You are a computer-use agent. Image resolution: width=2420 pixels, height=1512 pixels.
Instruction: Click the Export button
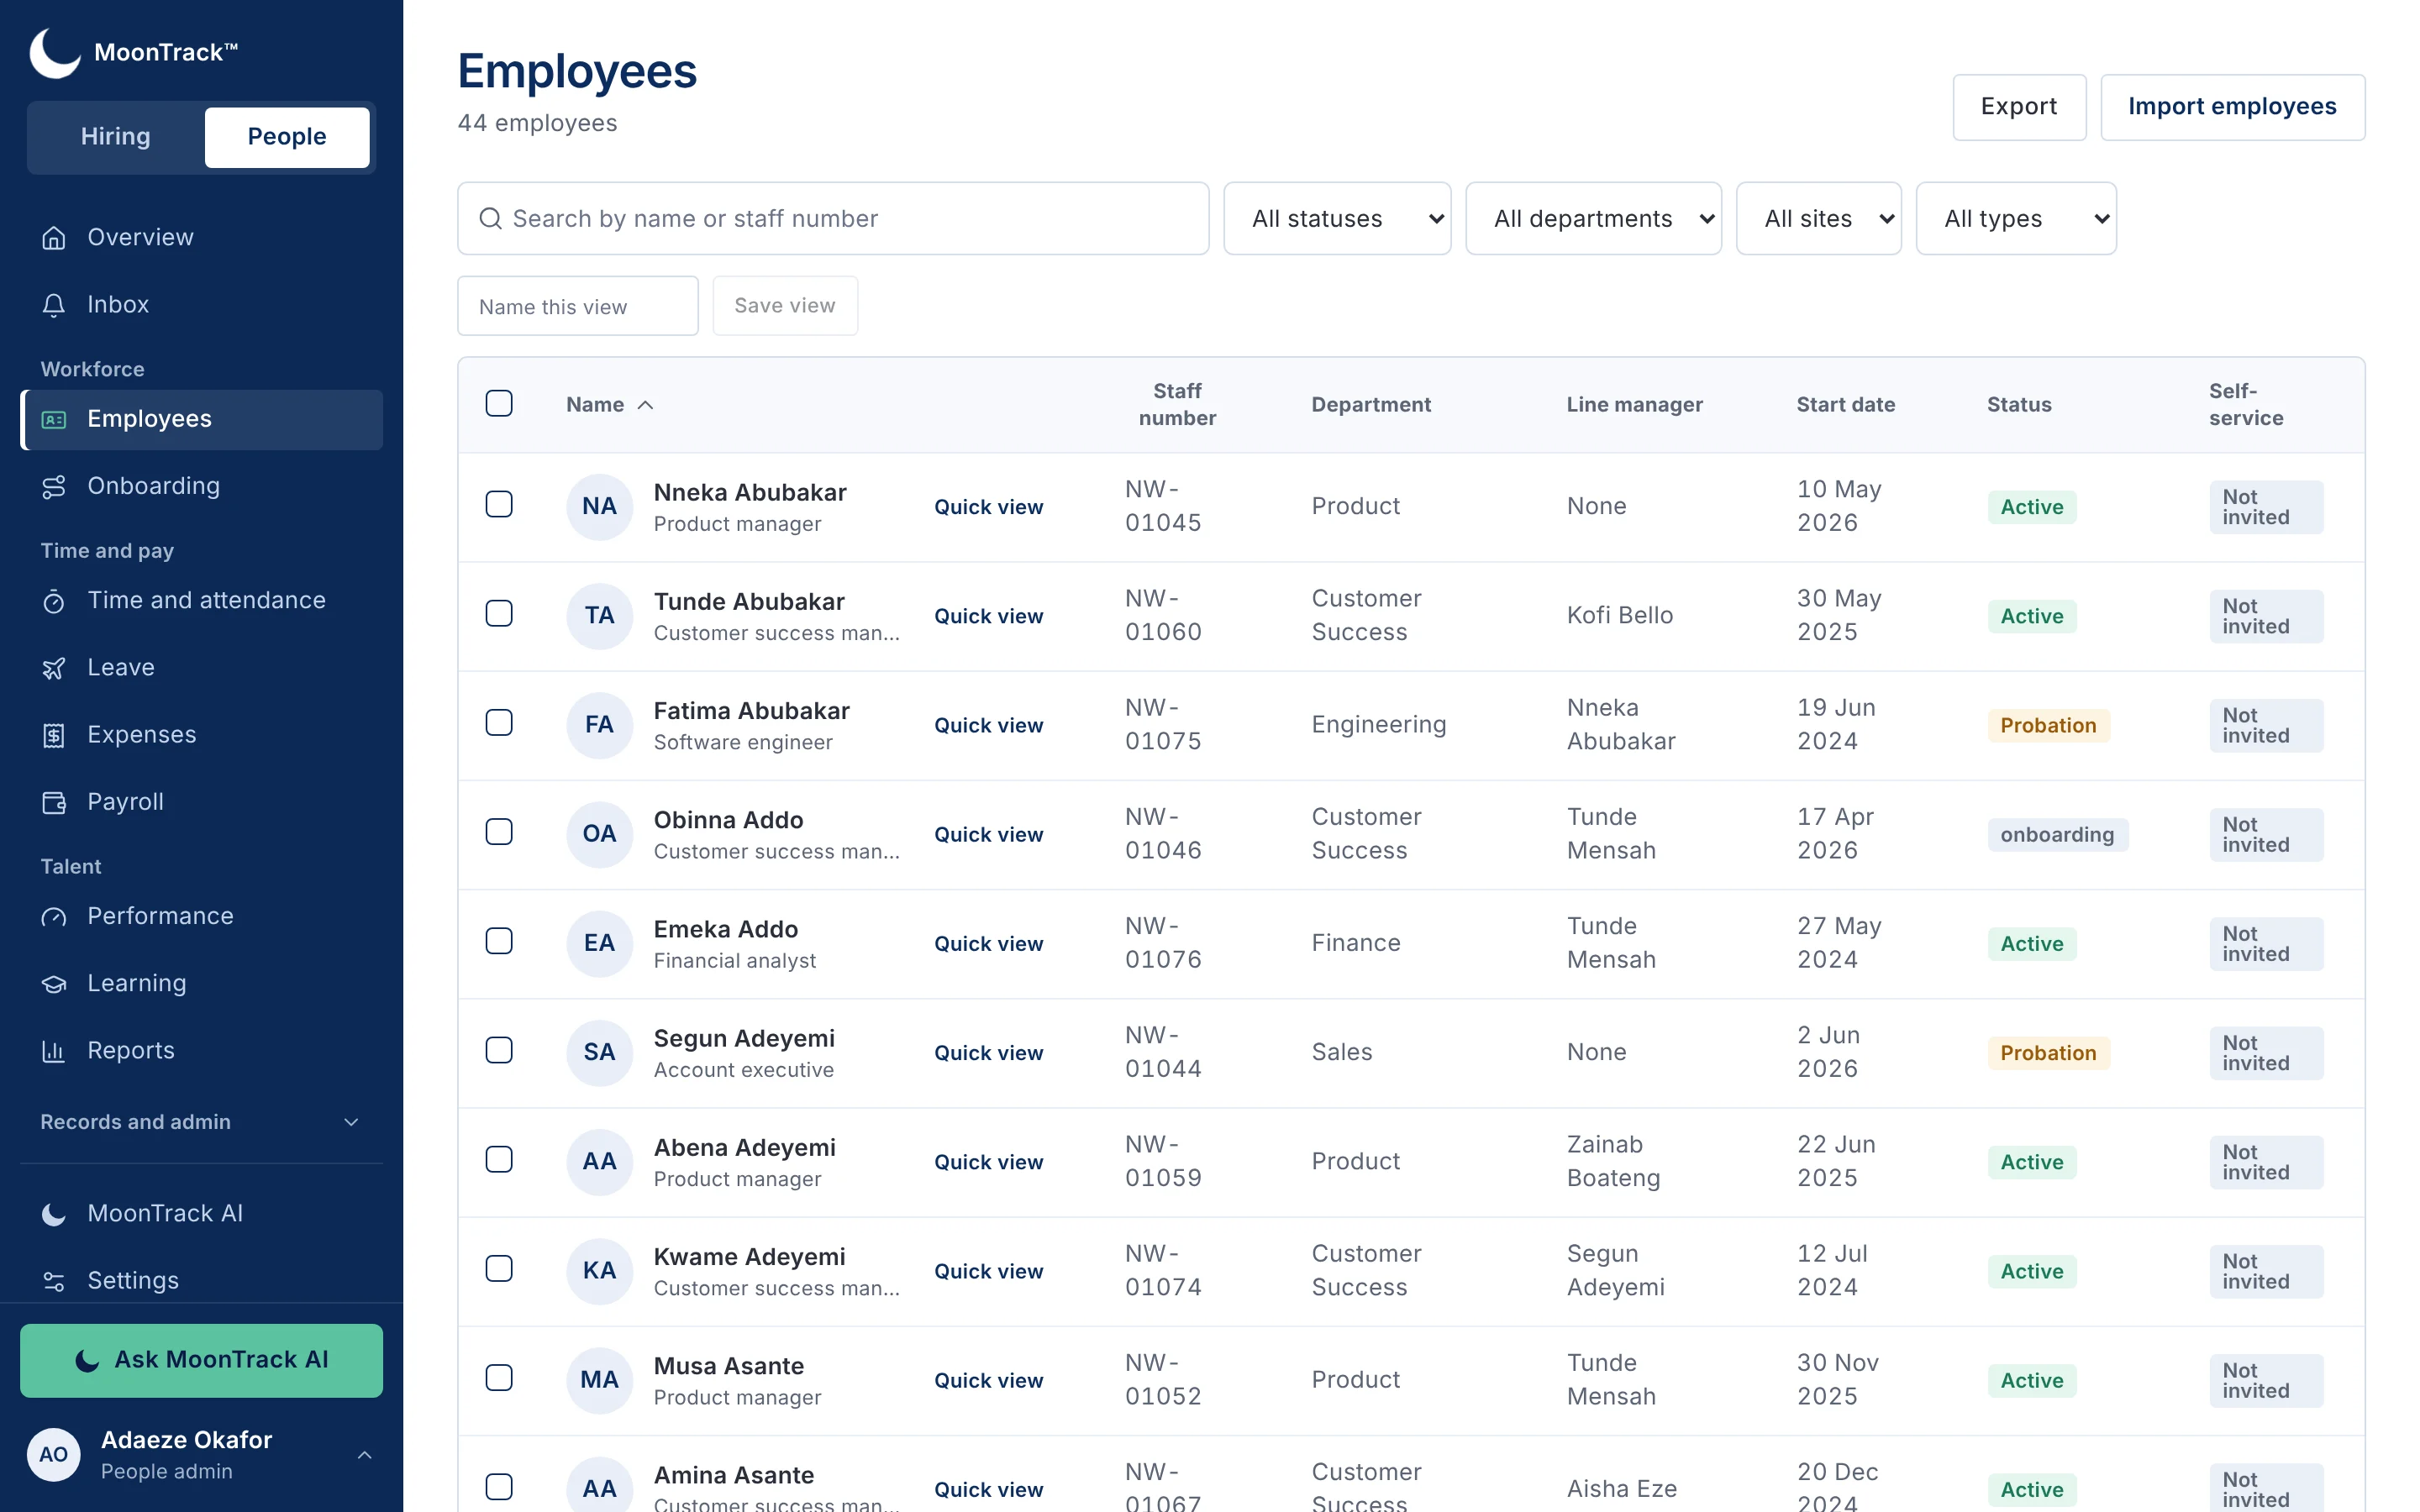[x=2018, y=107]
